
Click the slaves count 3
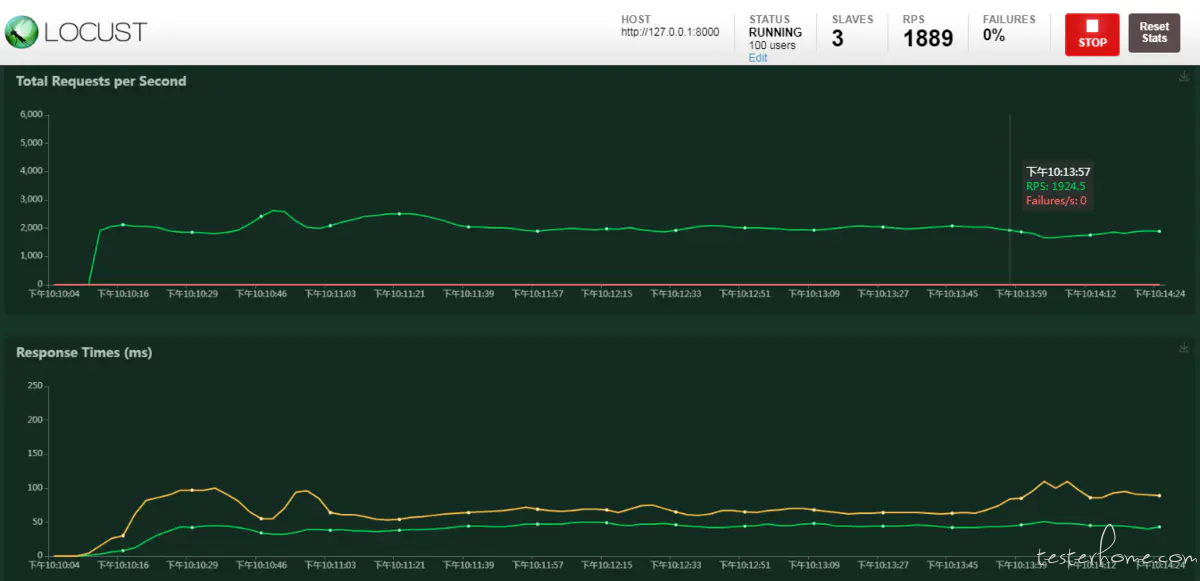point(838,39)
